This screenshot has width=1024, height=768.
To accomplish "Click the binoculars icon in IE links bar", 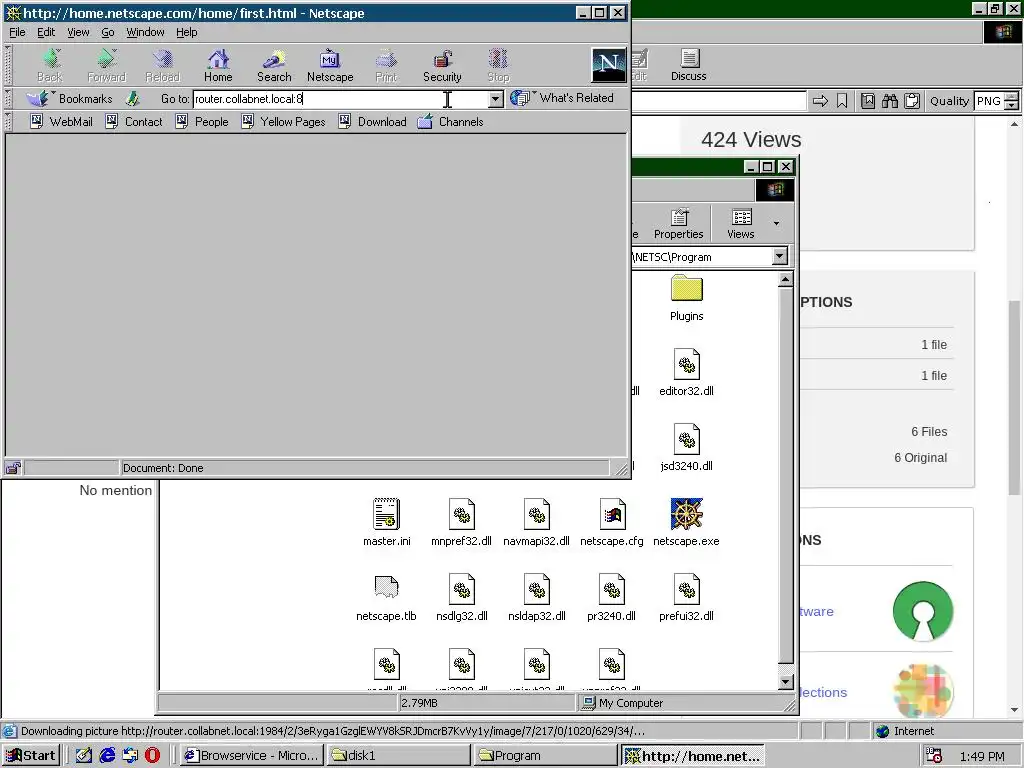I will pos(889,101).
